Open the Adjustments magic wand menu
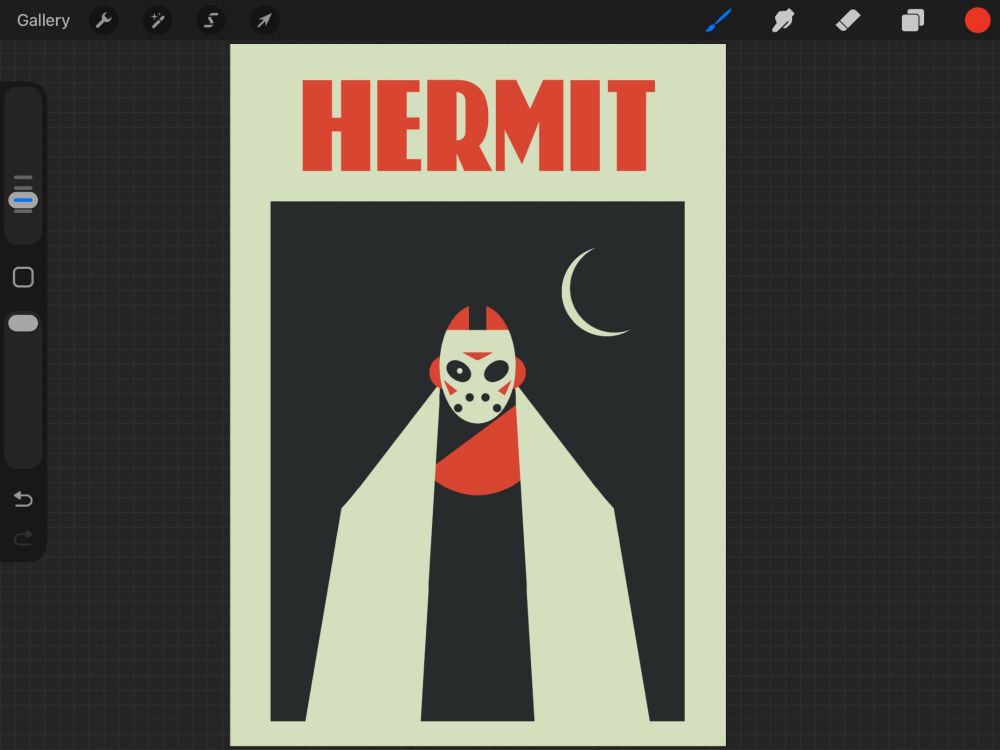This screenshot has width=1000, height=750. tap(157, 20)
